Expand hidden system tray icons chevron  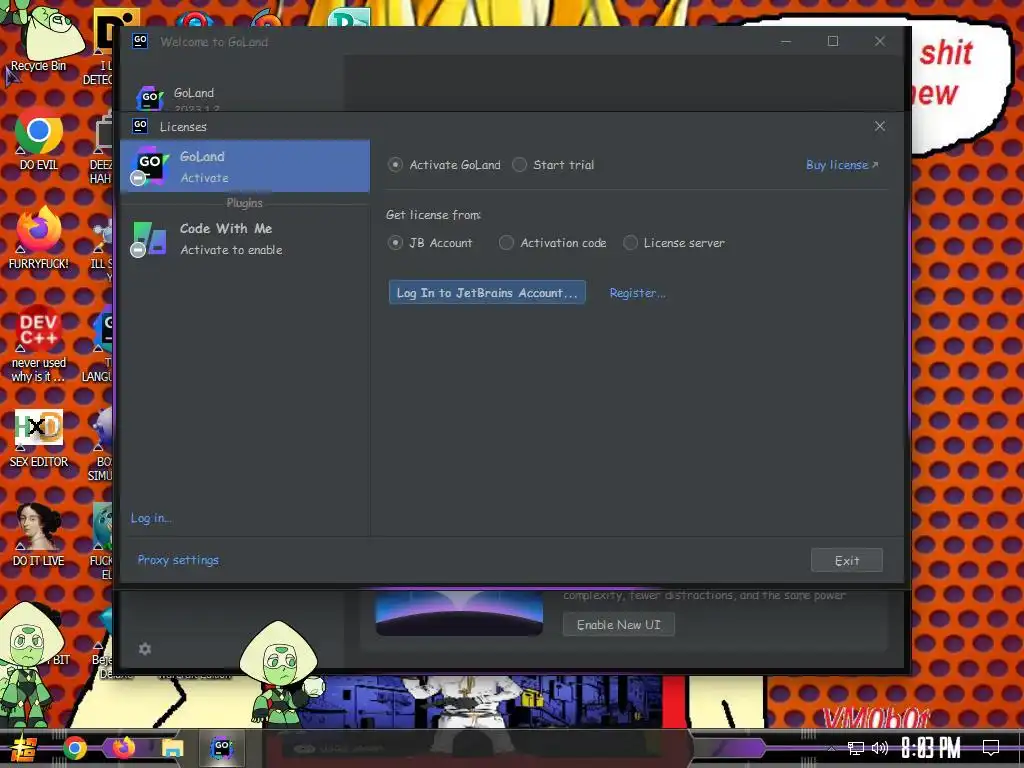831,748
